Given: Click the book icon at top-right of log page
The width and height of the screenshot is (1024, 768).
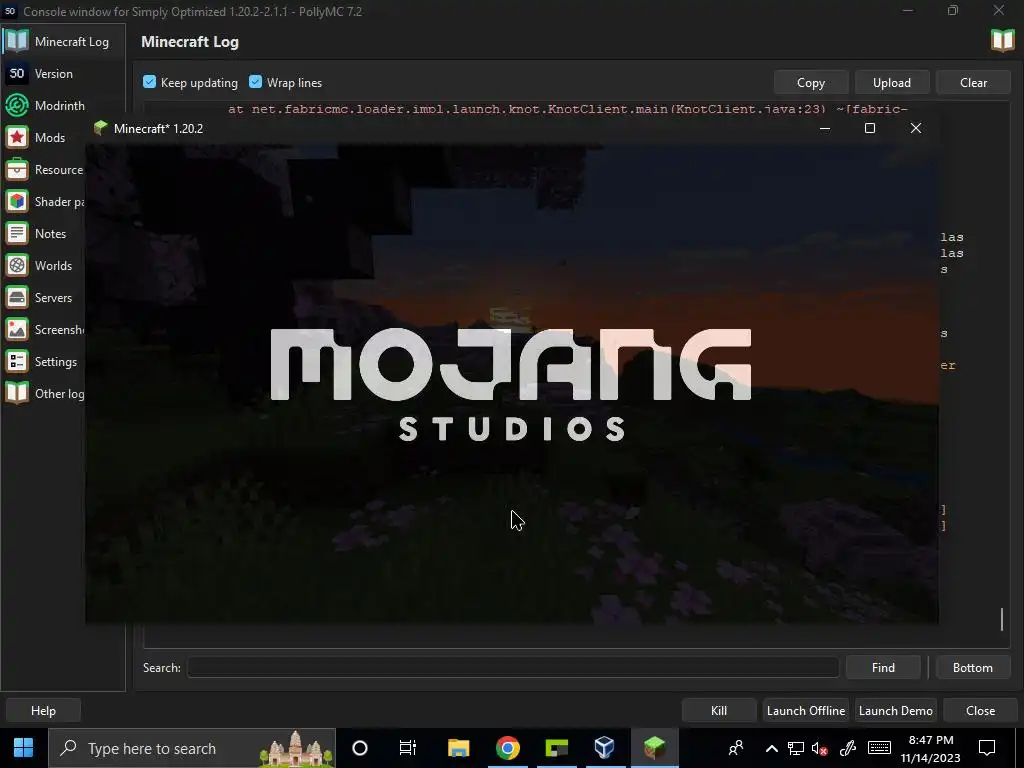Looking at the screenshot, I should click(x=1002, y=40).
